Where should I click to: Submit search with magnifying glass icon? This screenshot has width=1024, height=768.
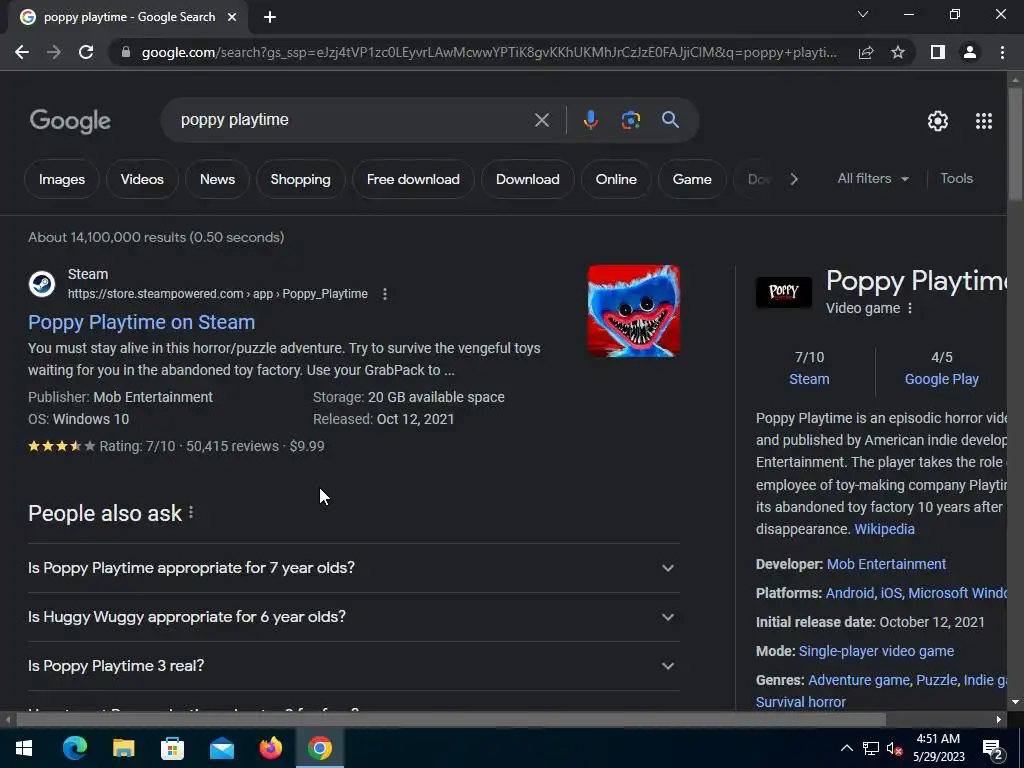click(670, 120)
